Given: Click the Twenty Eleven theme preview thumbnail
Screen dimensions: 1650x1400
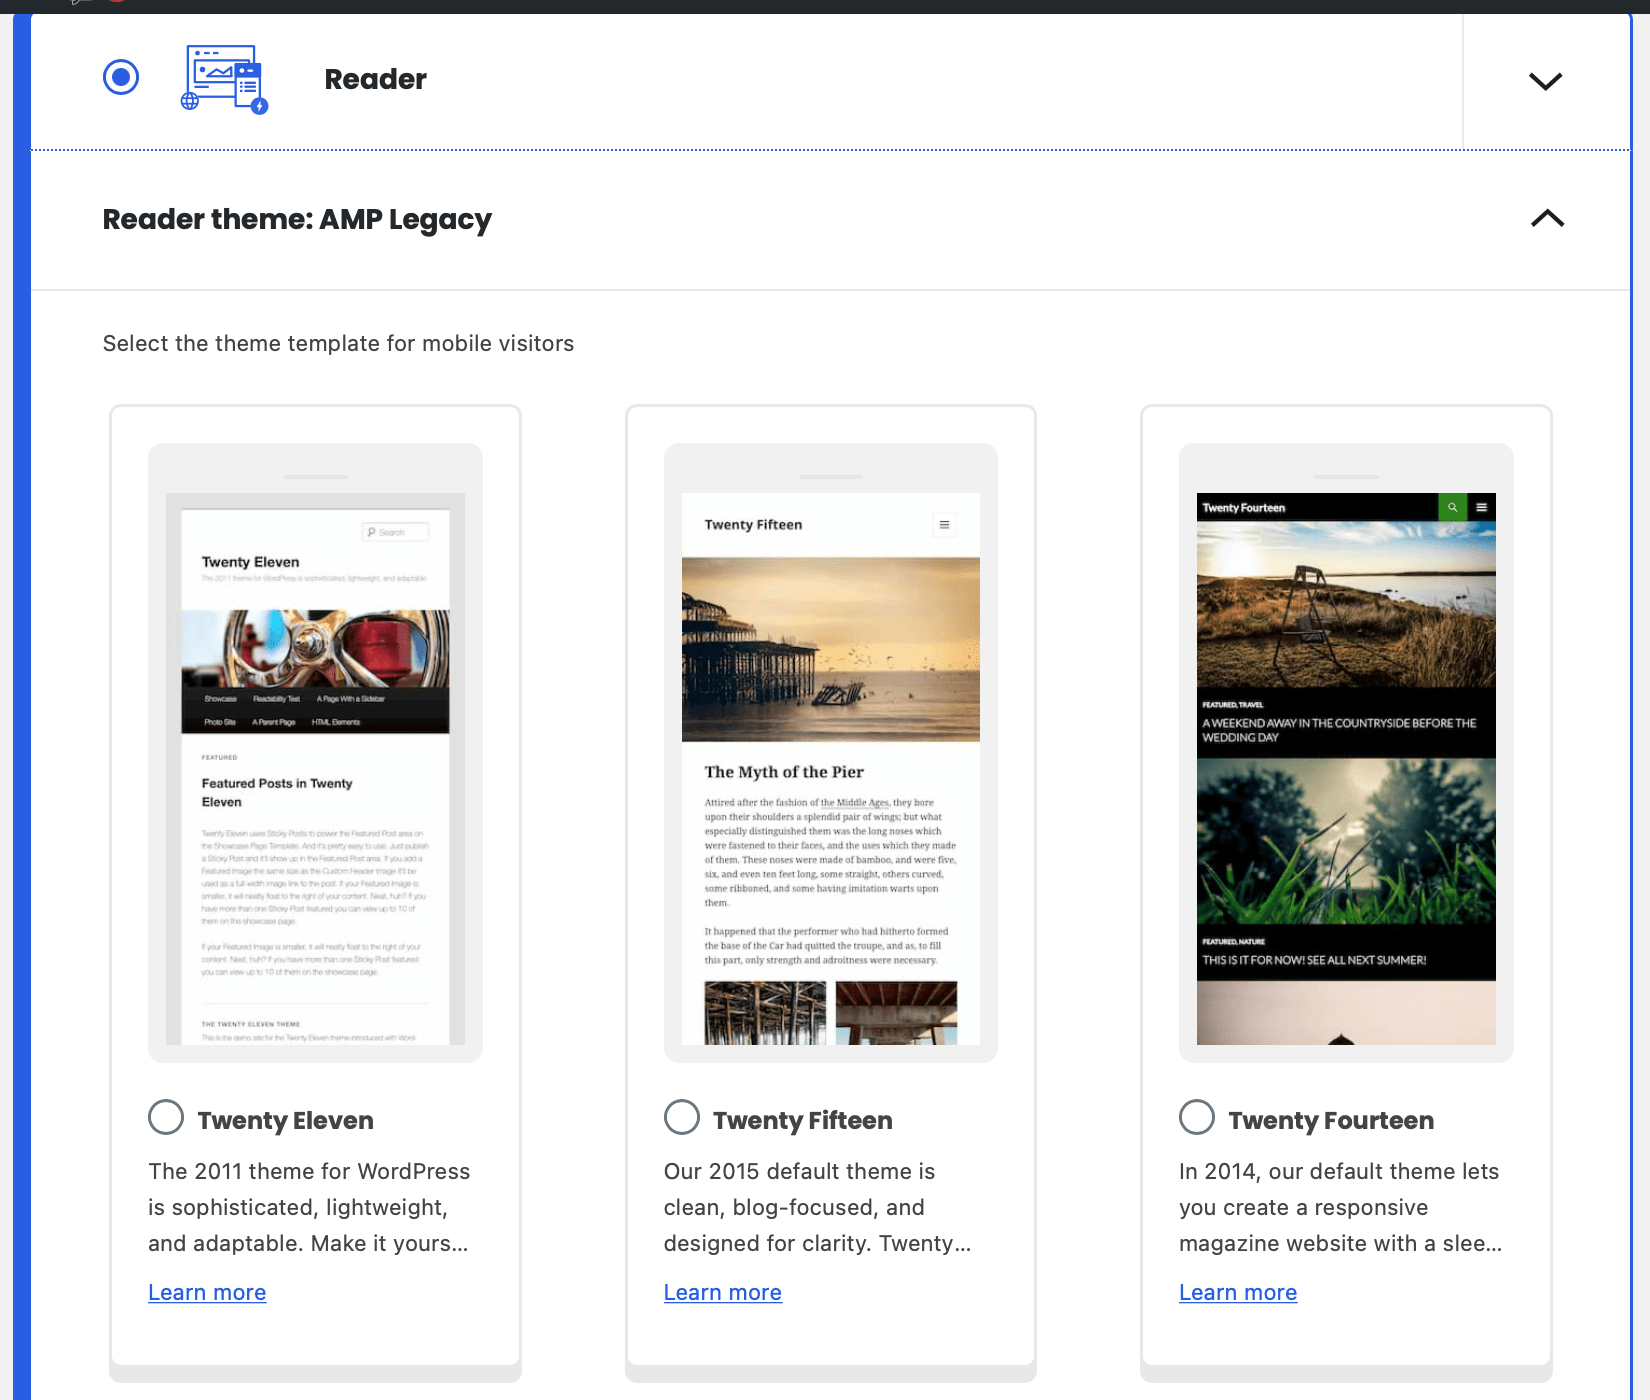Looking at the screenshot, I should 315,753.
